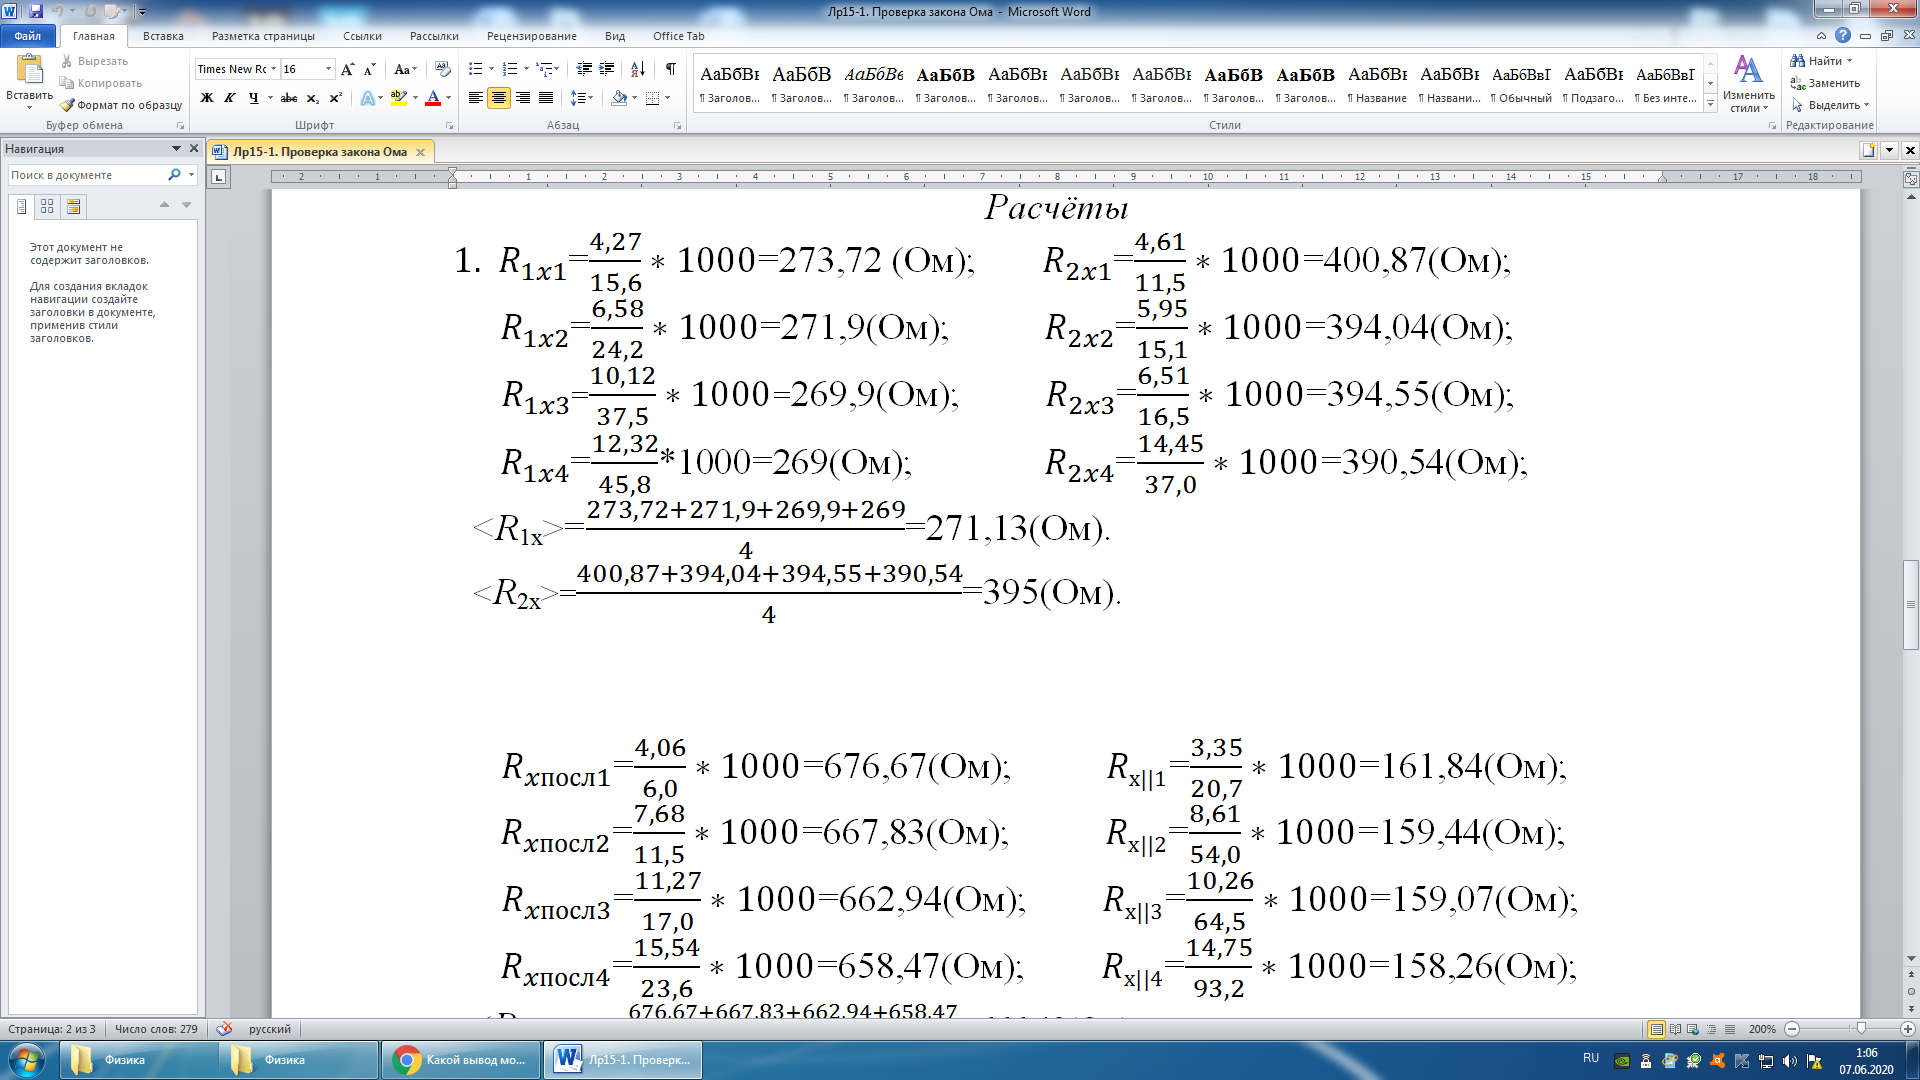Screen dimensions: 1920x1080
Task: Activate Формат по образцу format painter
Action: click(121, 105)
